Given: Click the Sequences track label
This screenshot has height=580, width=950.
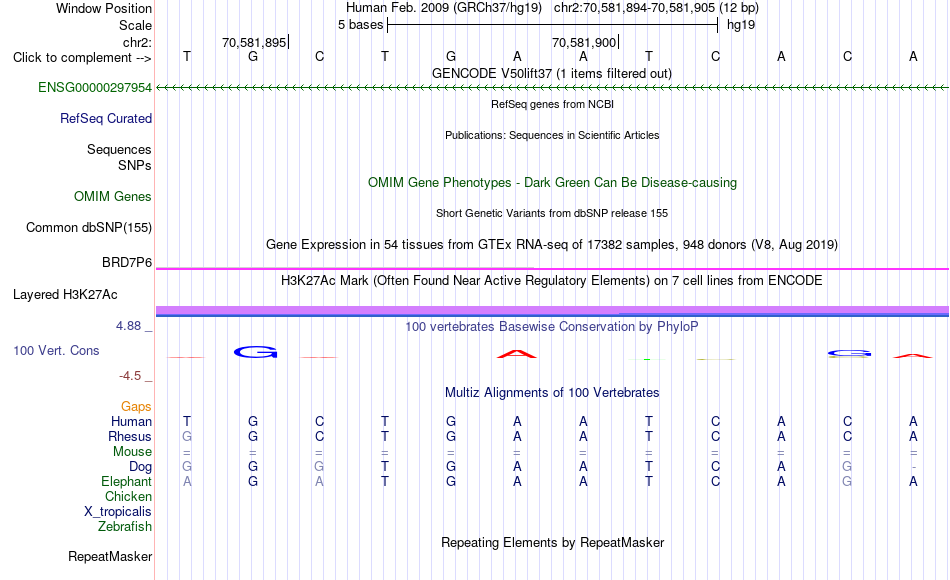Looking at the screenshot, I should click(119, 149).
